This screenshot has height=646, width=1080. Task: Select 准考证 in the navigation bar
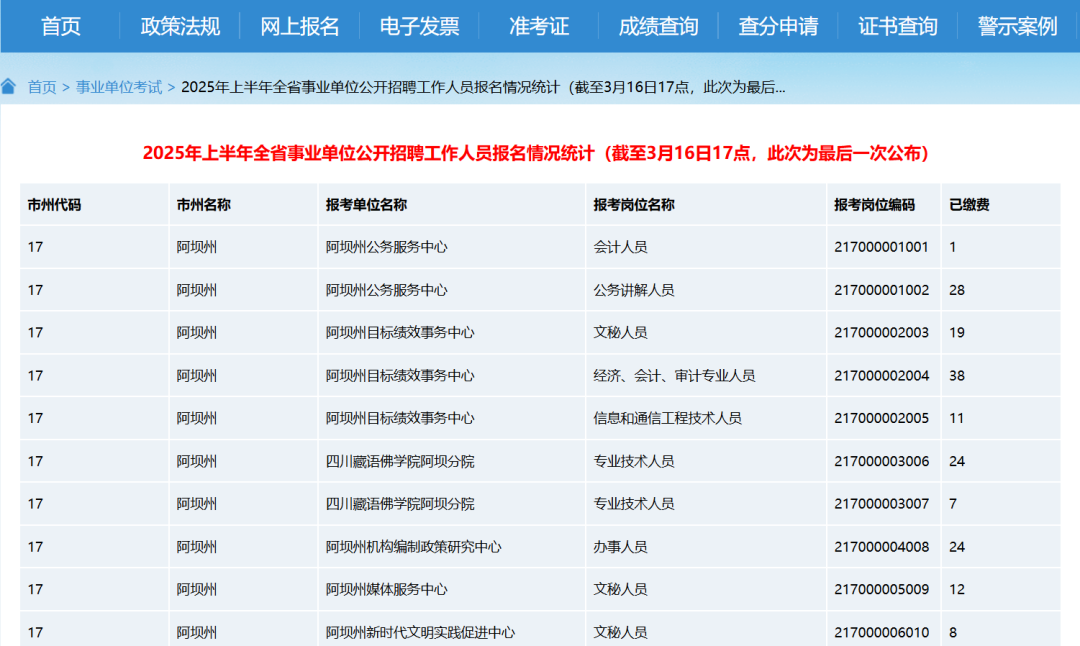539,26
